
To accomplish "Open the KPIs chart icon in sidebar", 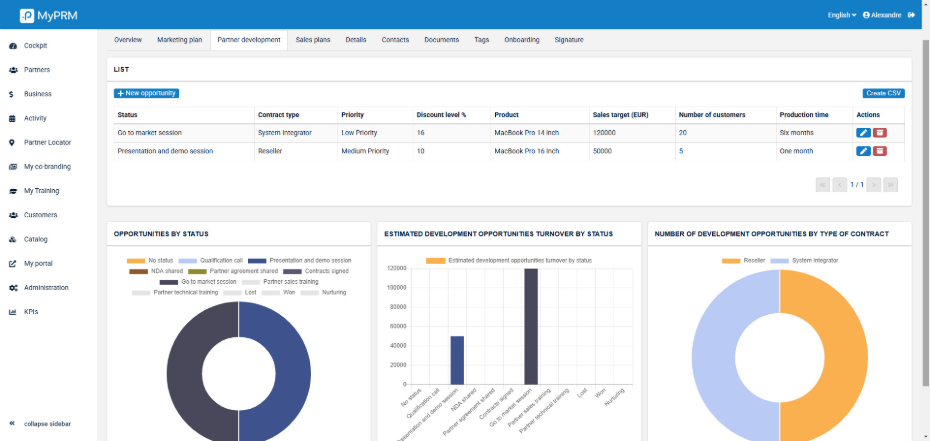I will (11, 312).
